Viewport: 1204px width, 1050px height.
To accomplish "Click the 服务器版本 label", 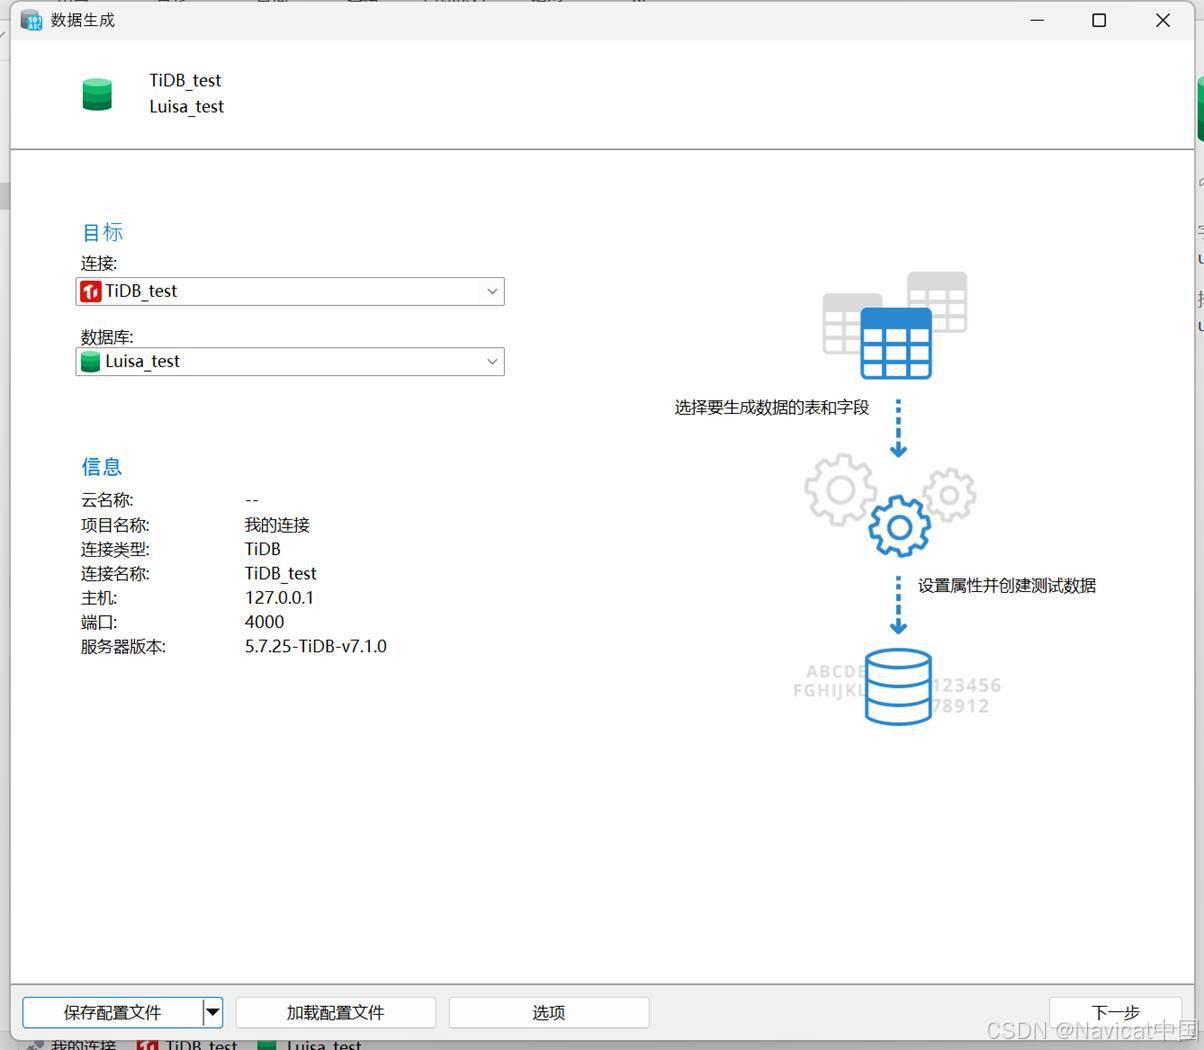I will click(123, 646).
